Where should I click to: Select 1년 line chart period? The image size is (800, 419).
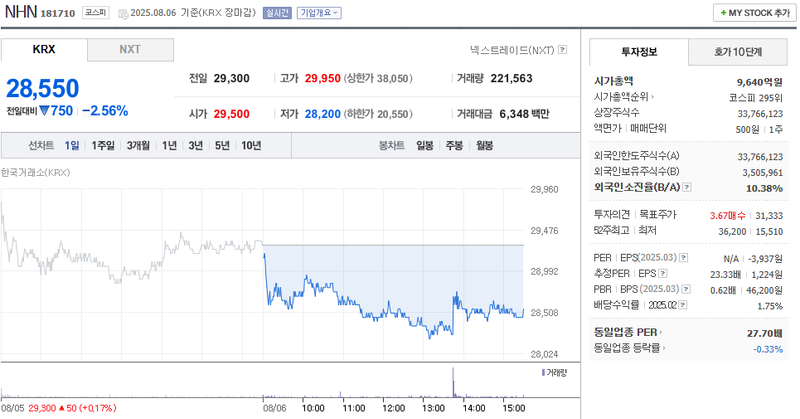pos(169,146)
